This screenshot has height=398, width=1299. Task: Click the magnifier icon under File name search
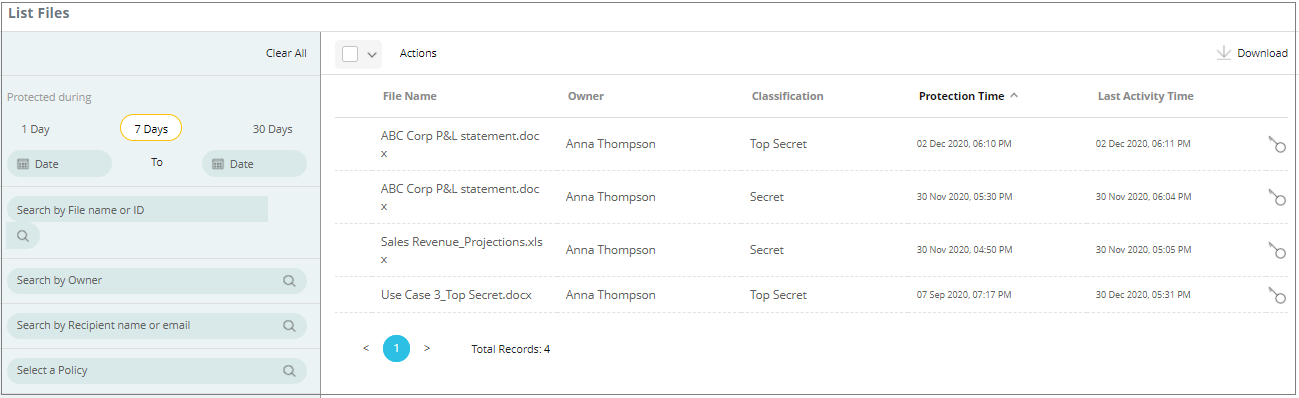(x=23, y=236)
